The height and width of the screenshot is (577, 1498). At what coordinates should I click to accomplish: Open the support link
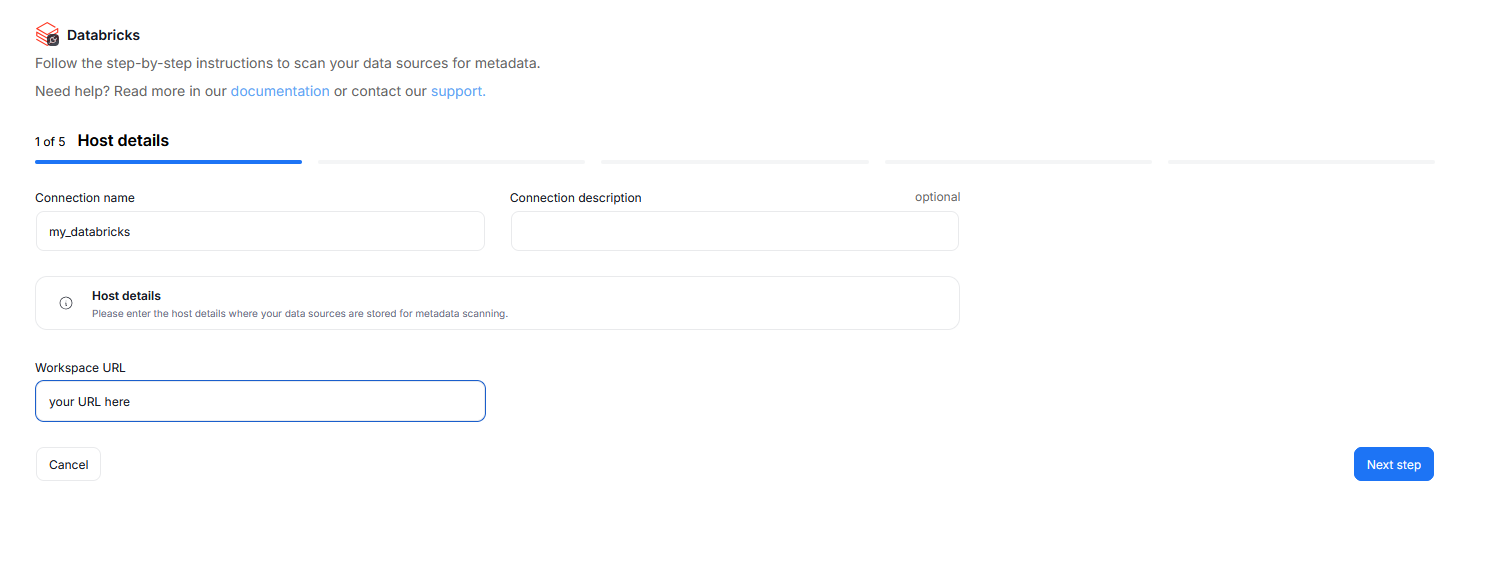point(458,91)
